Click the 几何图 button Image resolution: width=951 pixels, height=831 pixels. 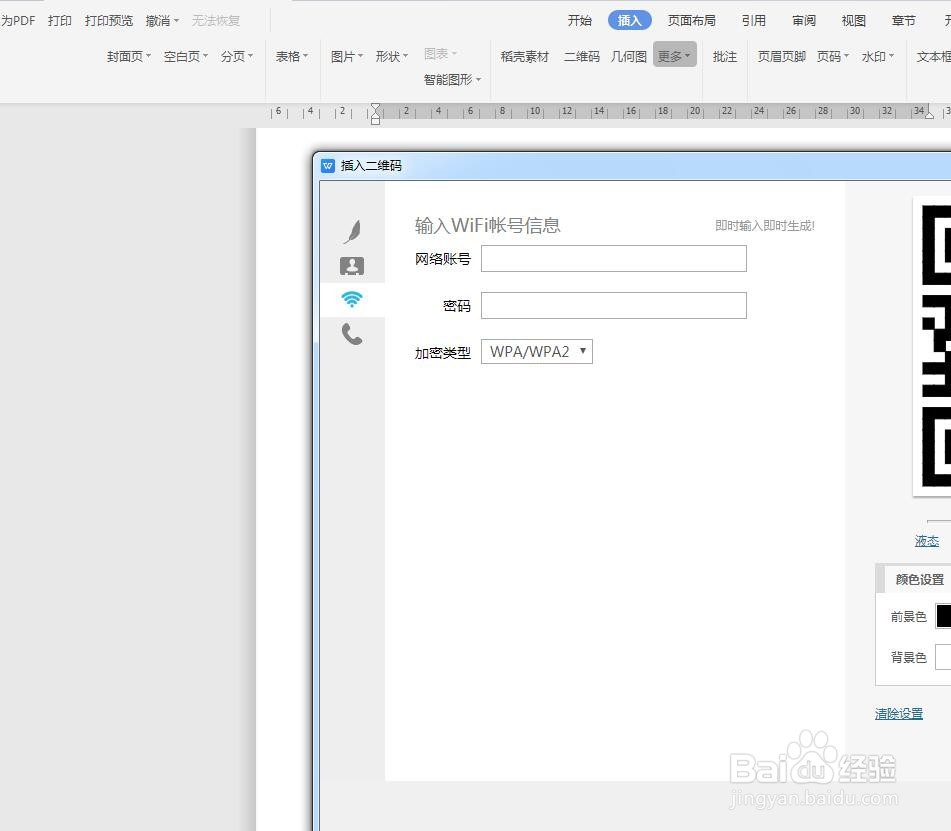629,56
